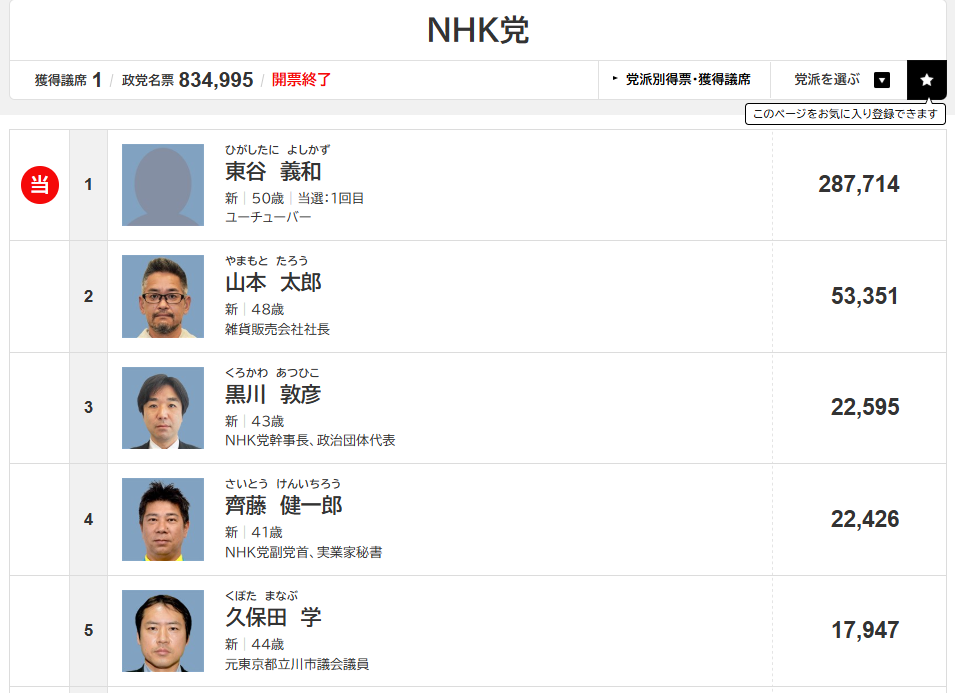Viewport: 955px width, 693px height.
Task: Click the red 当 elected badge
Action: (40, 185)
